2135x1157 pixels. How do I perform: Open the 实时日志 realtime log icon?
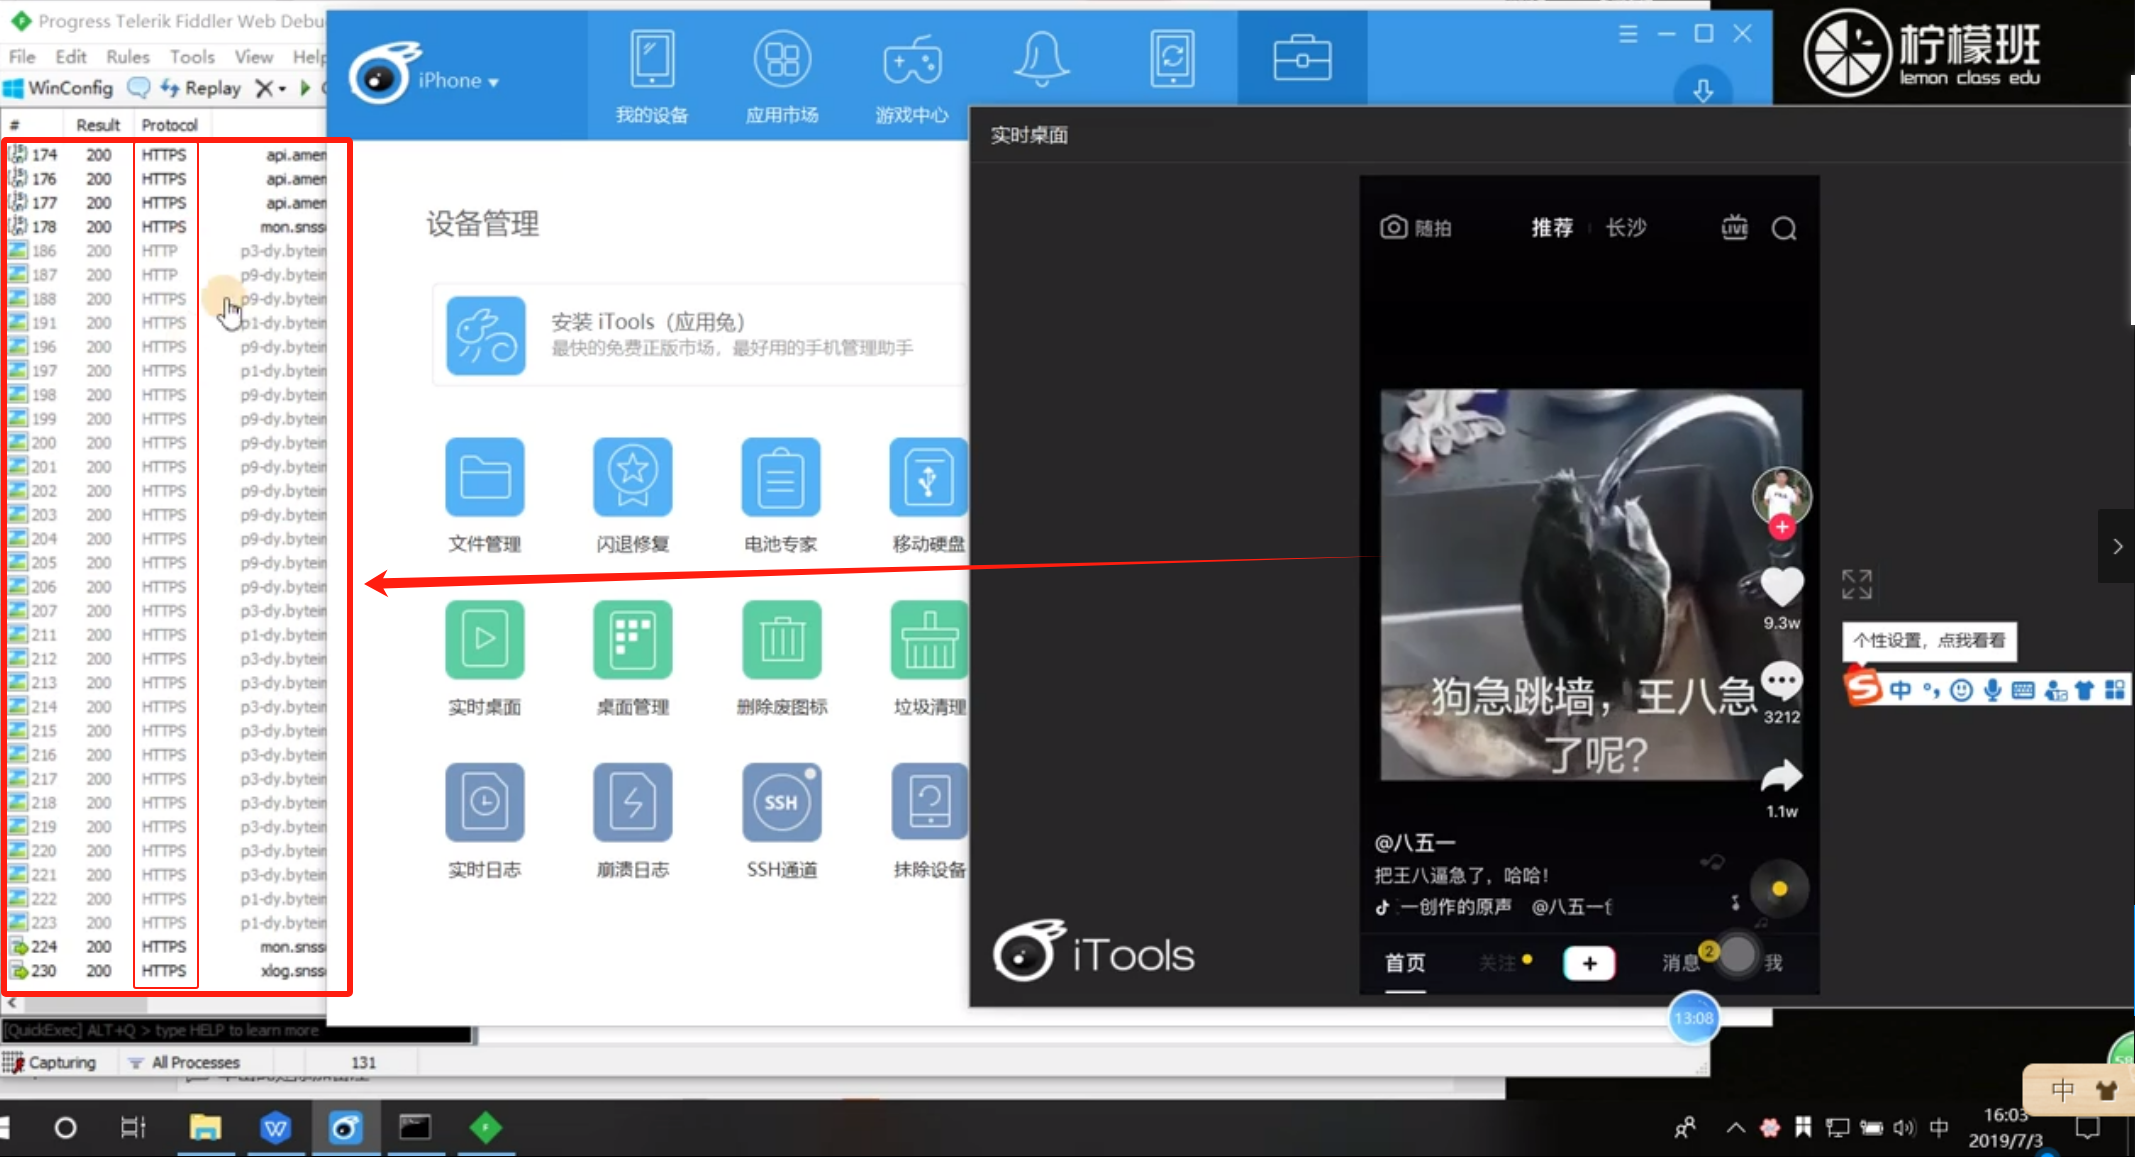pyautogui.click(x=485, y=803)
